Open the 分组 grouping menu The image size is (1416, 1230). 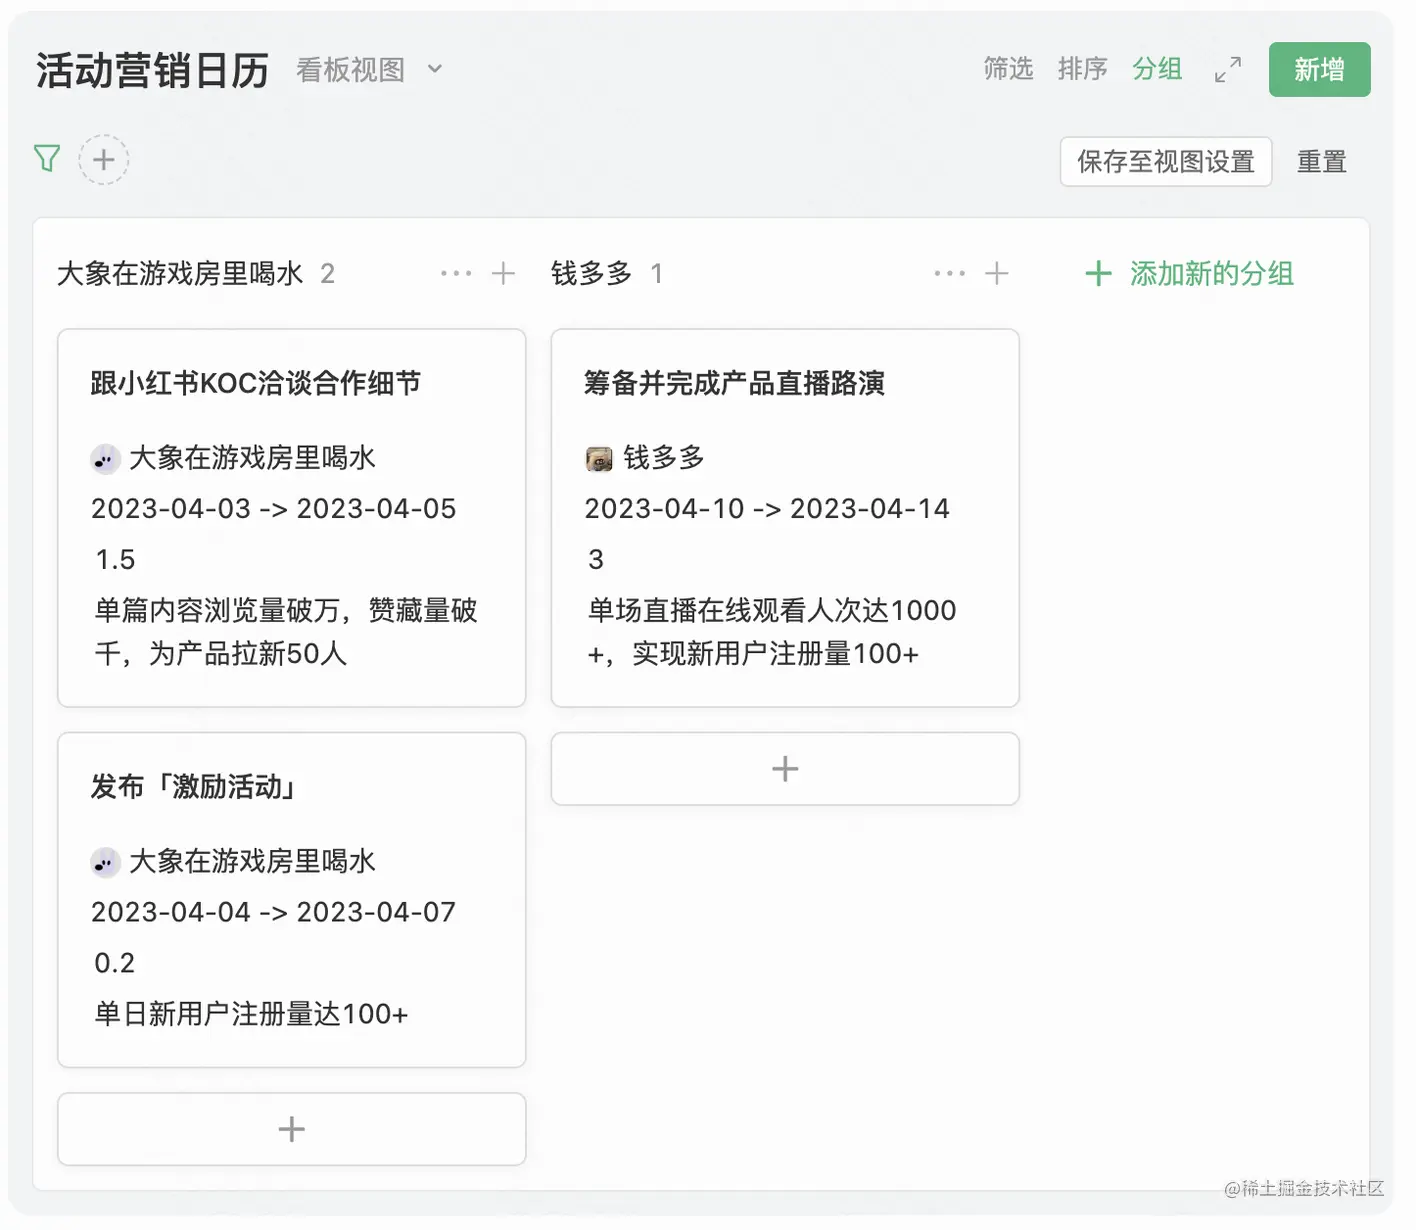coord(1158,69)
